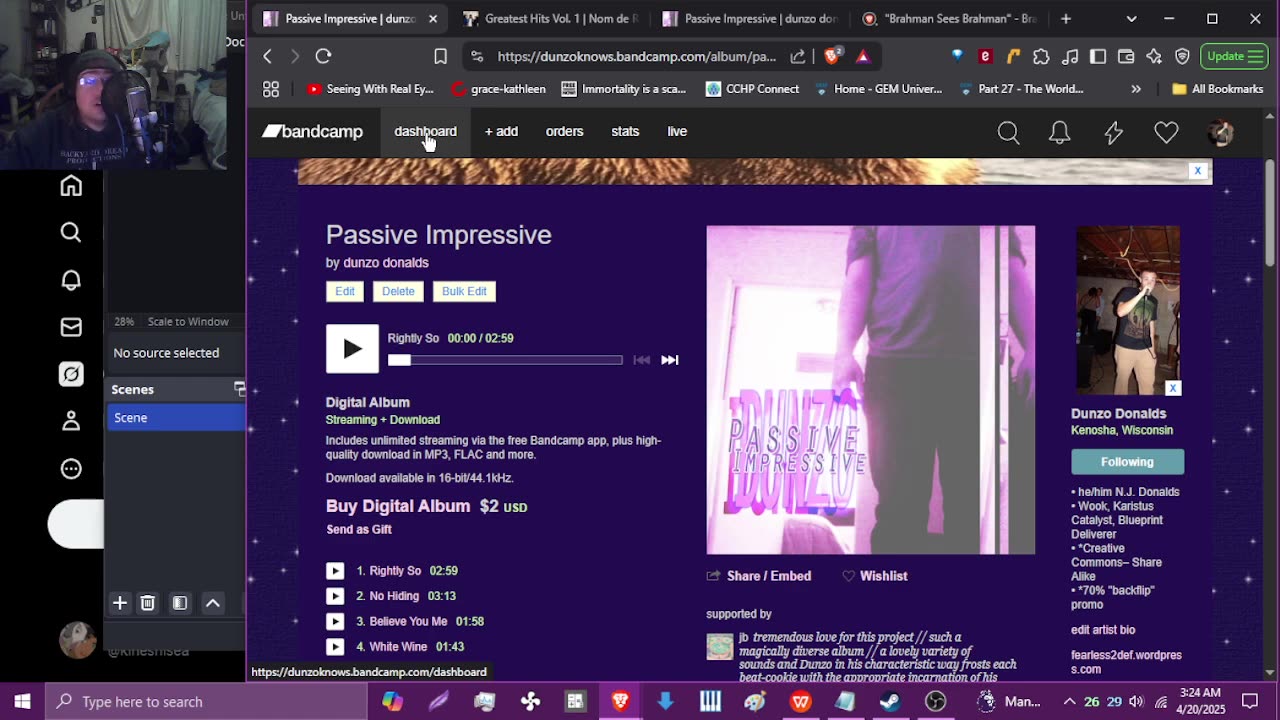1280x720 pixels.
Task: Close the active Passive Impressive tab
Action: [433, 18]
